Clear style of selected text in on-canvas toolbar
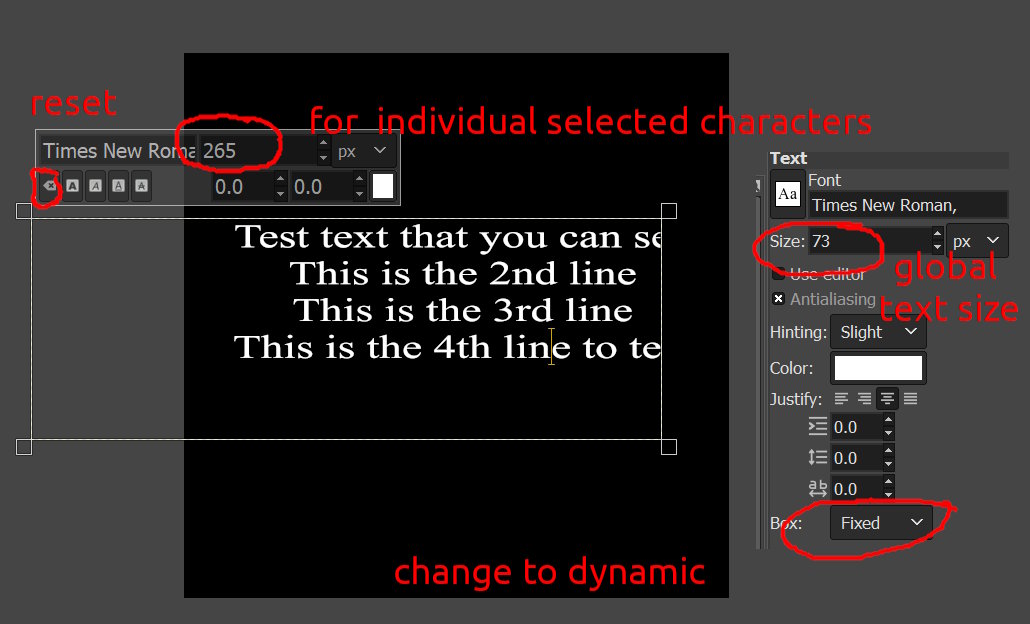Screen dimensions: 1030x624 point(49,186)
